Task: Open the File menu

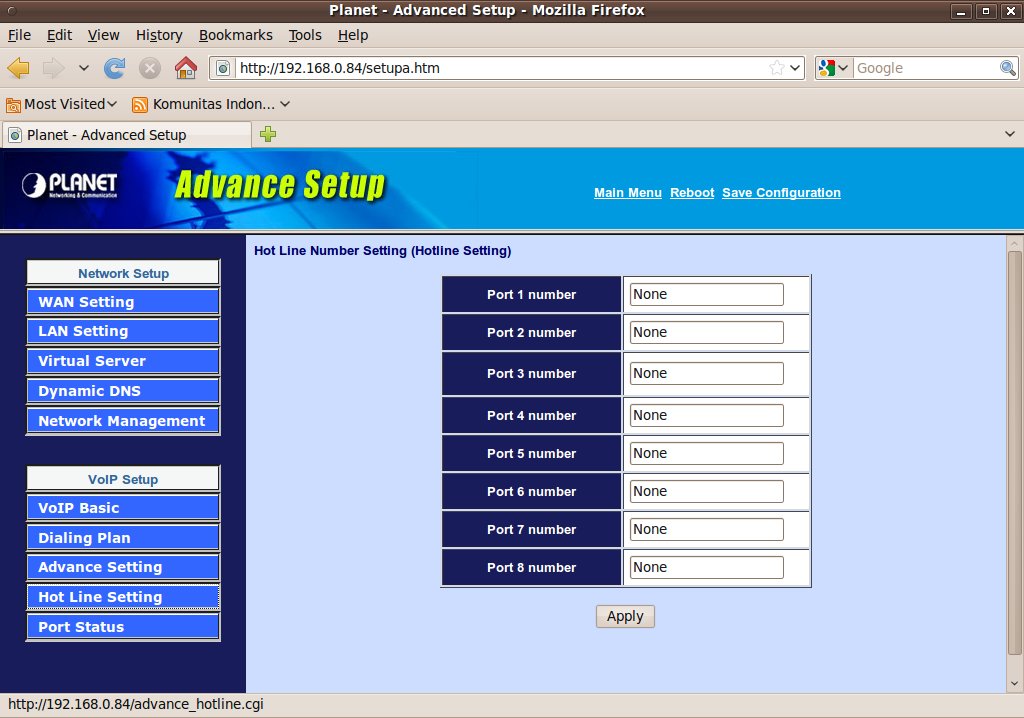Action: tap(19, 35)
